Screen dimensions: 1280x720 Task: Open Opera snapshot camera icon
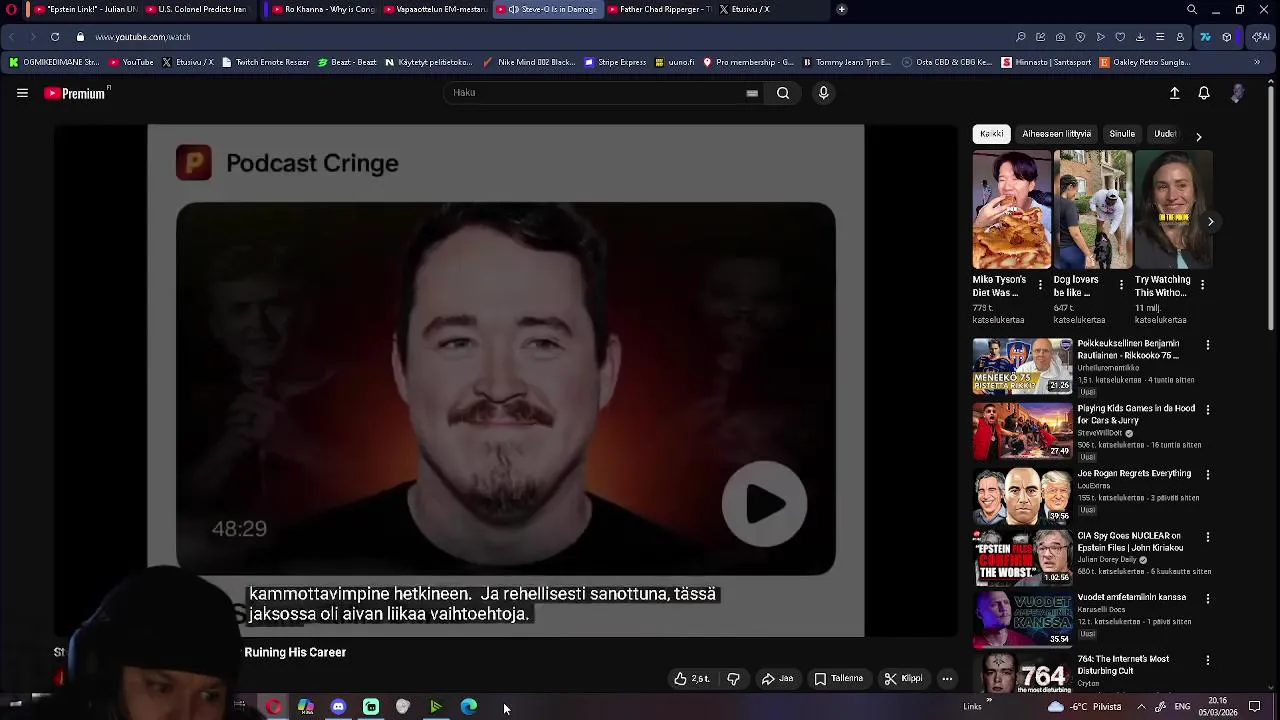click(1060, 37)
